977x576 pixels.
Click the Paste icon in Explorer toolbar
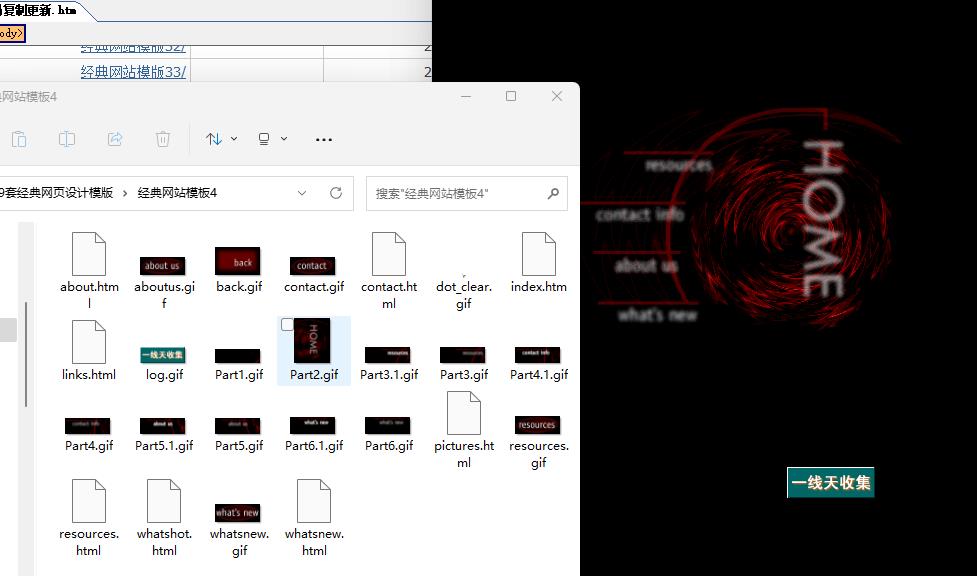tap(19, 139)
